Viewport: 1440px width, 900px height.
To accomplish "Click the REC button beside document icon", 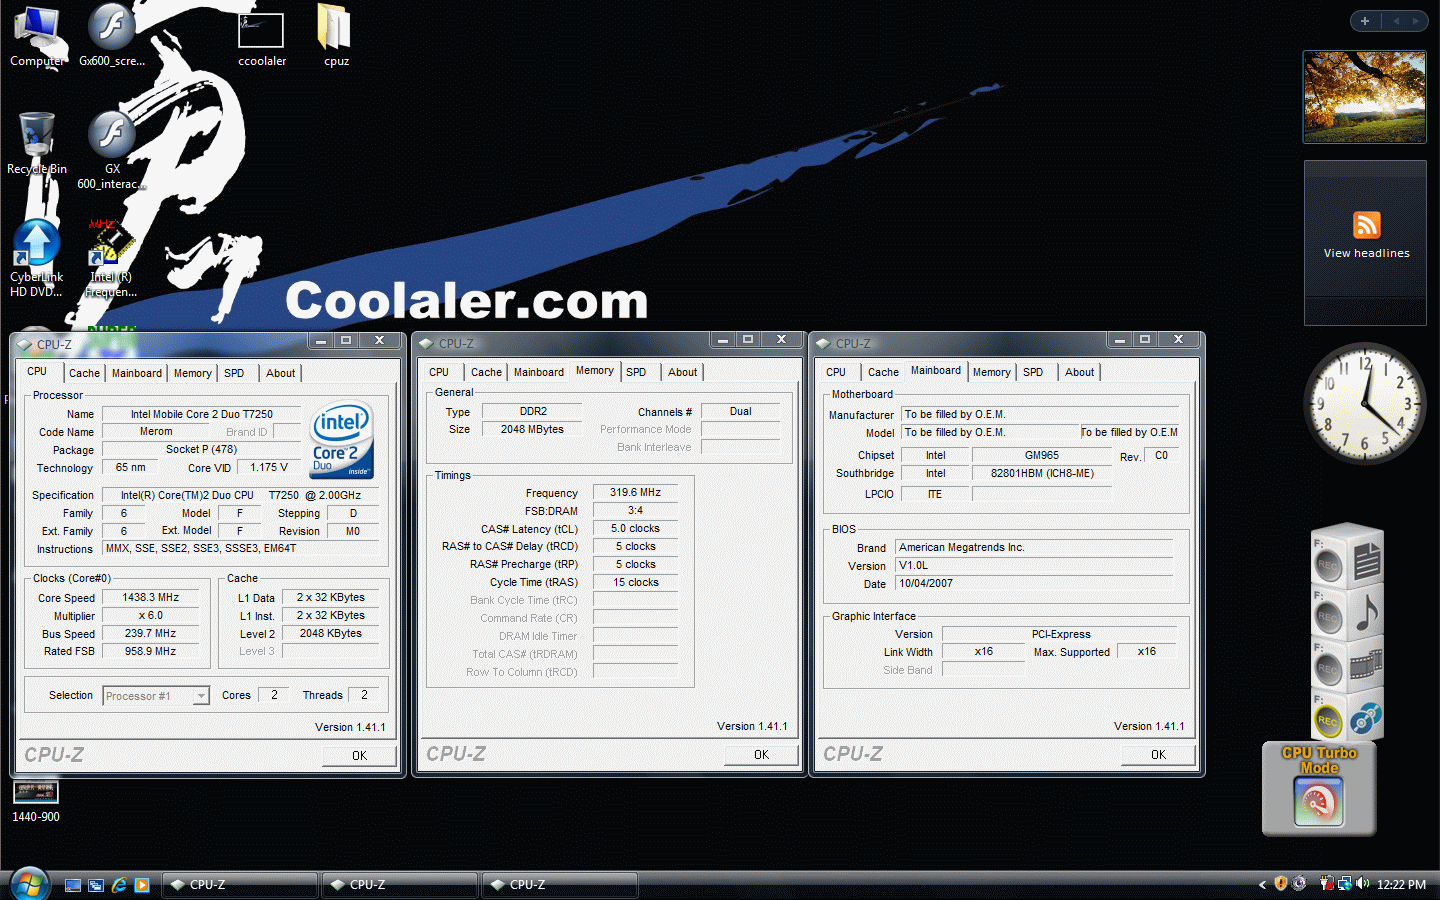I will (1328, 564).
